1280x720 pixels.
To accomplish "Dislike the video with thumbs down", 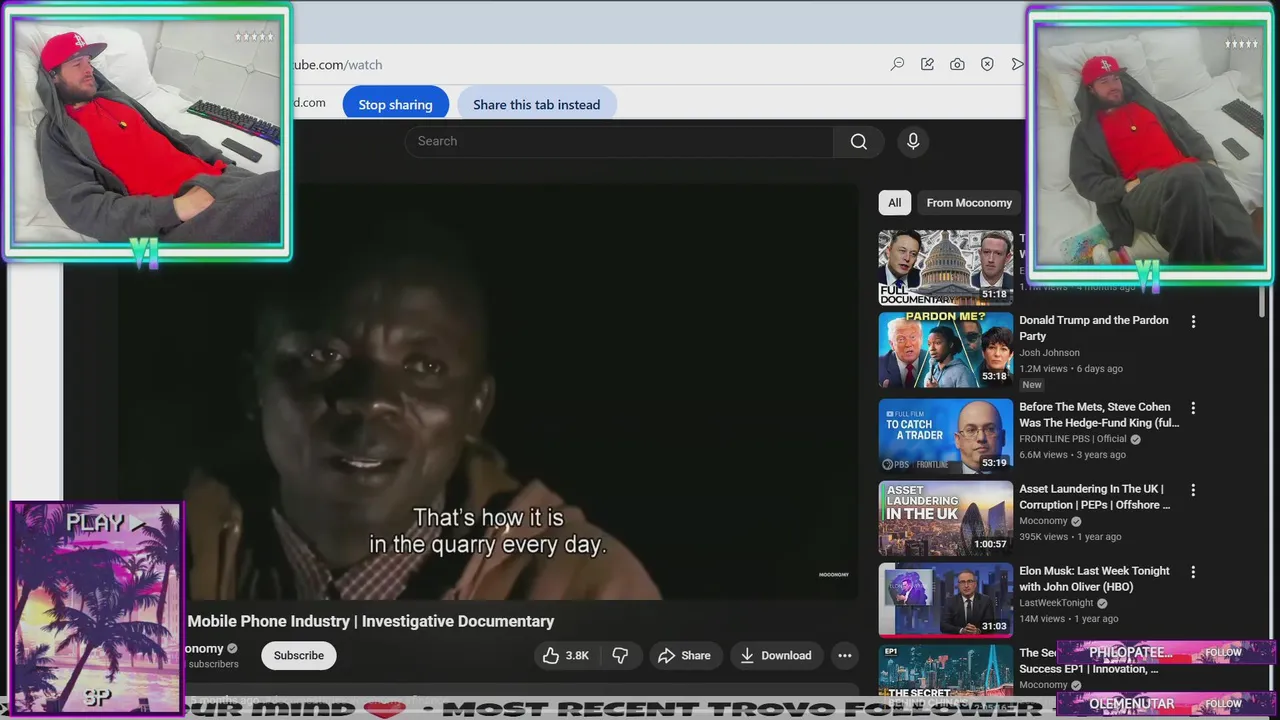I will [620, 655].
